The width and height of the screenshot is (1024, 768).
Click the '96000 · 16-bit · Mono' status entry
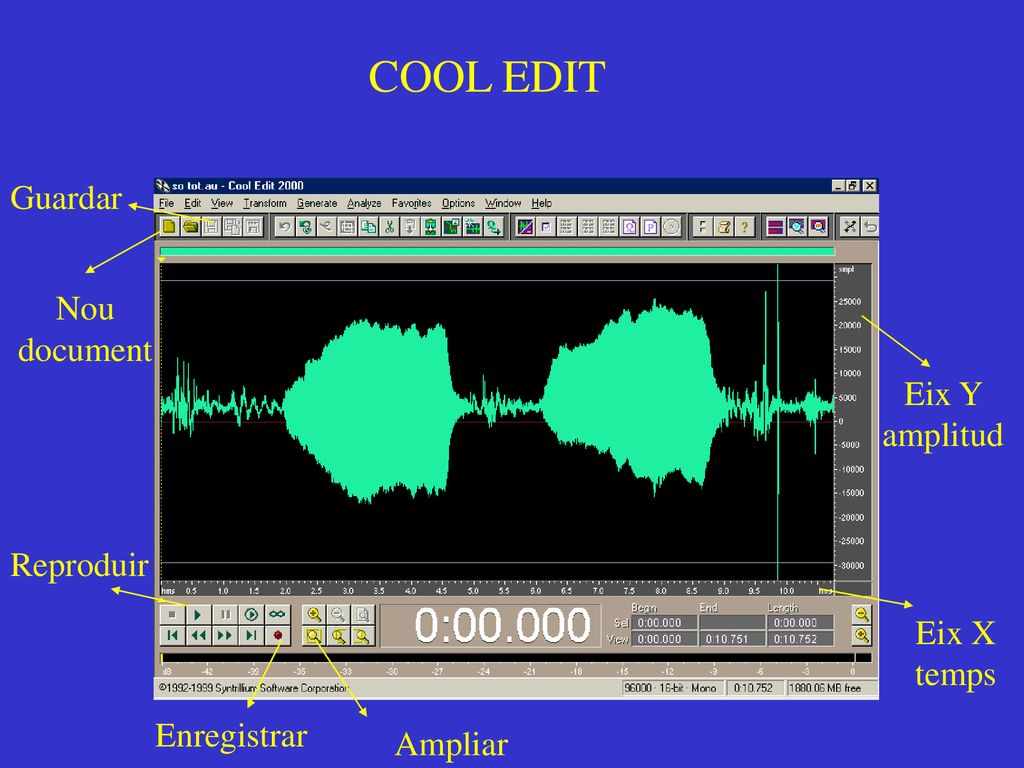pos(671,688)
